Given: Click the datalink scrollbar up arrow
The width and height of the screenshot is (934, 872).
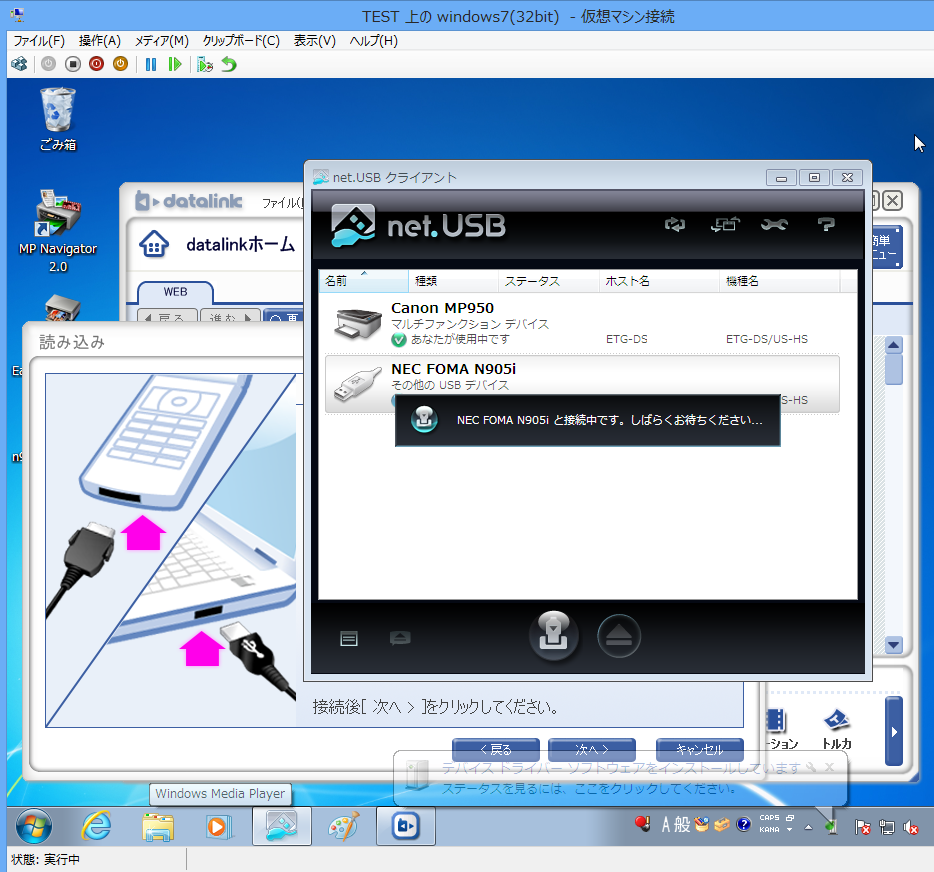Looking at the screenshot, I should (893, 345).
